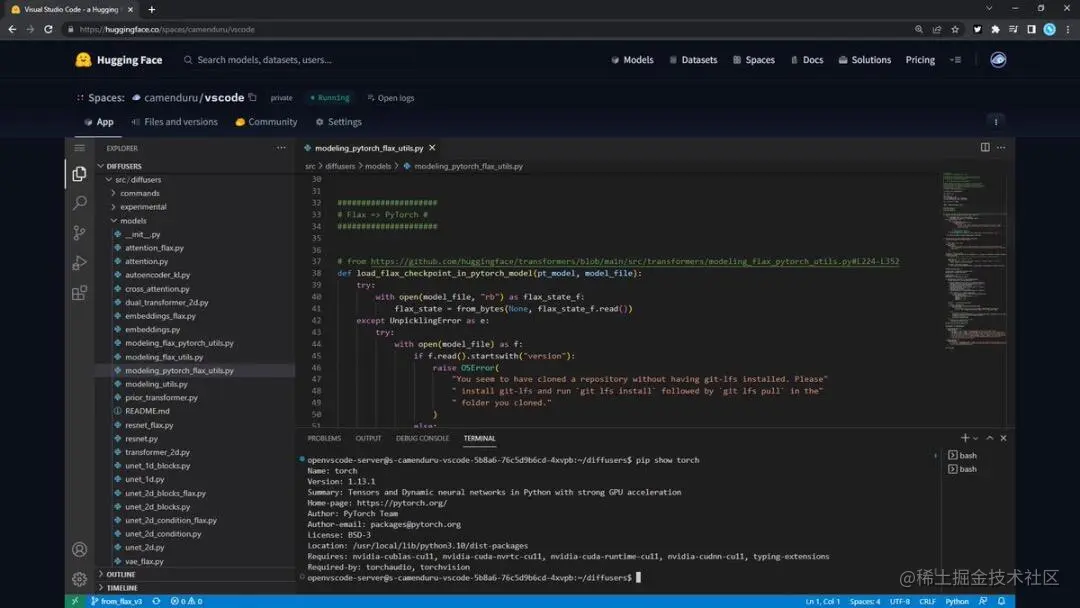
Task: Open the Community tab
Action: [267, 122]
